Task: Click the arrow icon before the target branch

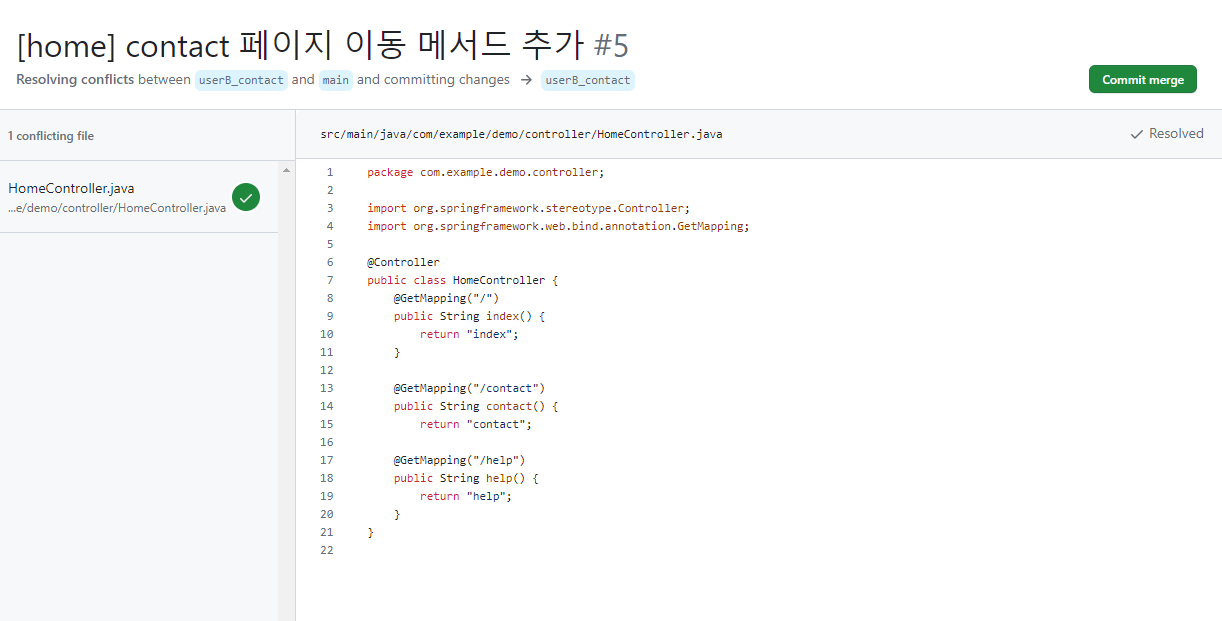Action: point(525,80)
